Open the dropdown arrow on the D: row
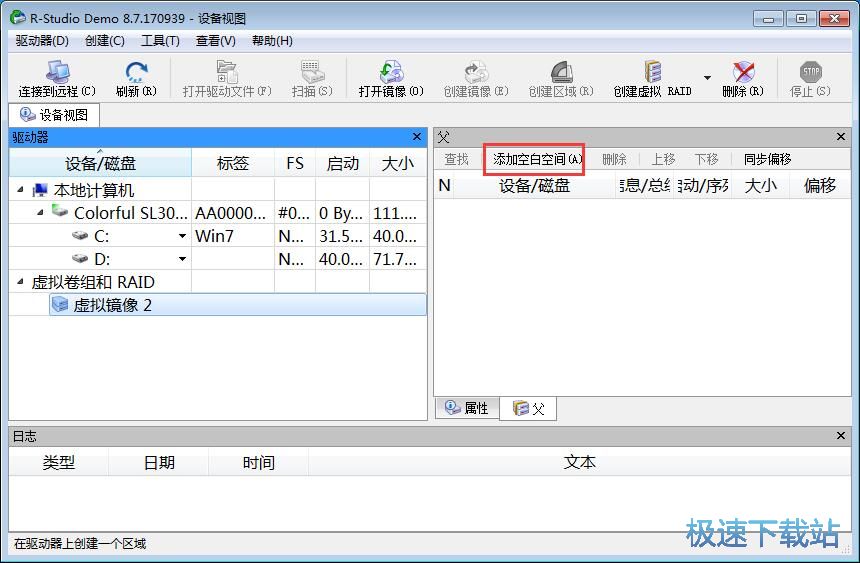 182,259
